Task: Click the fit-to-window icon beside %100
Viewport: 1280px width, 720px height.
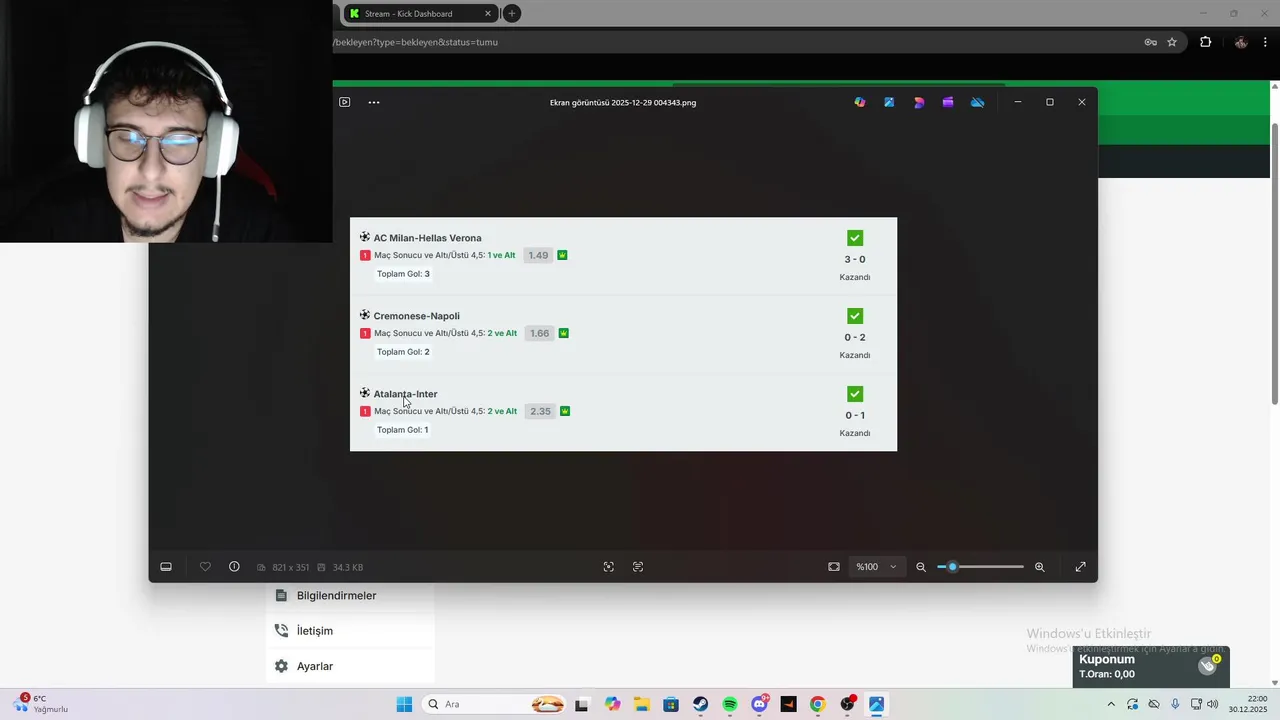Action: pos(834,567)
